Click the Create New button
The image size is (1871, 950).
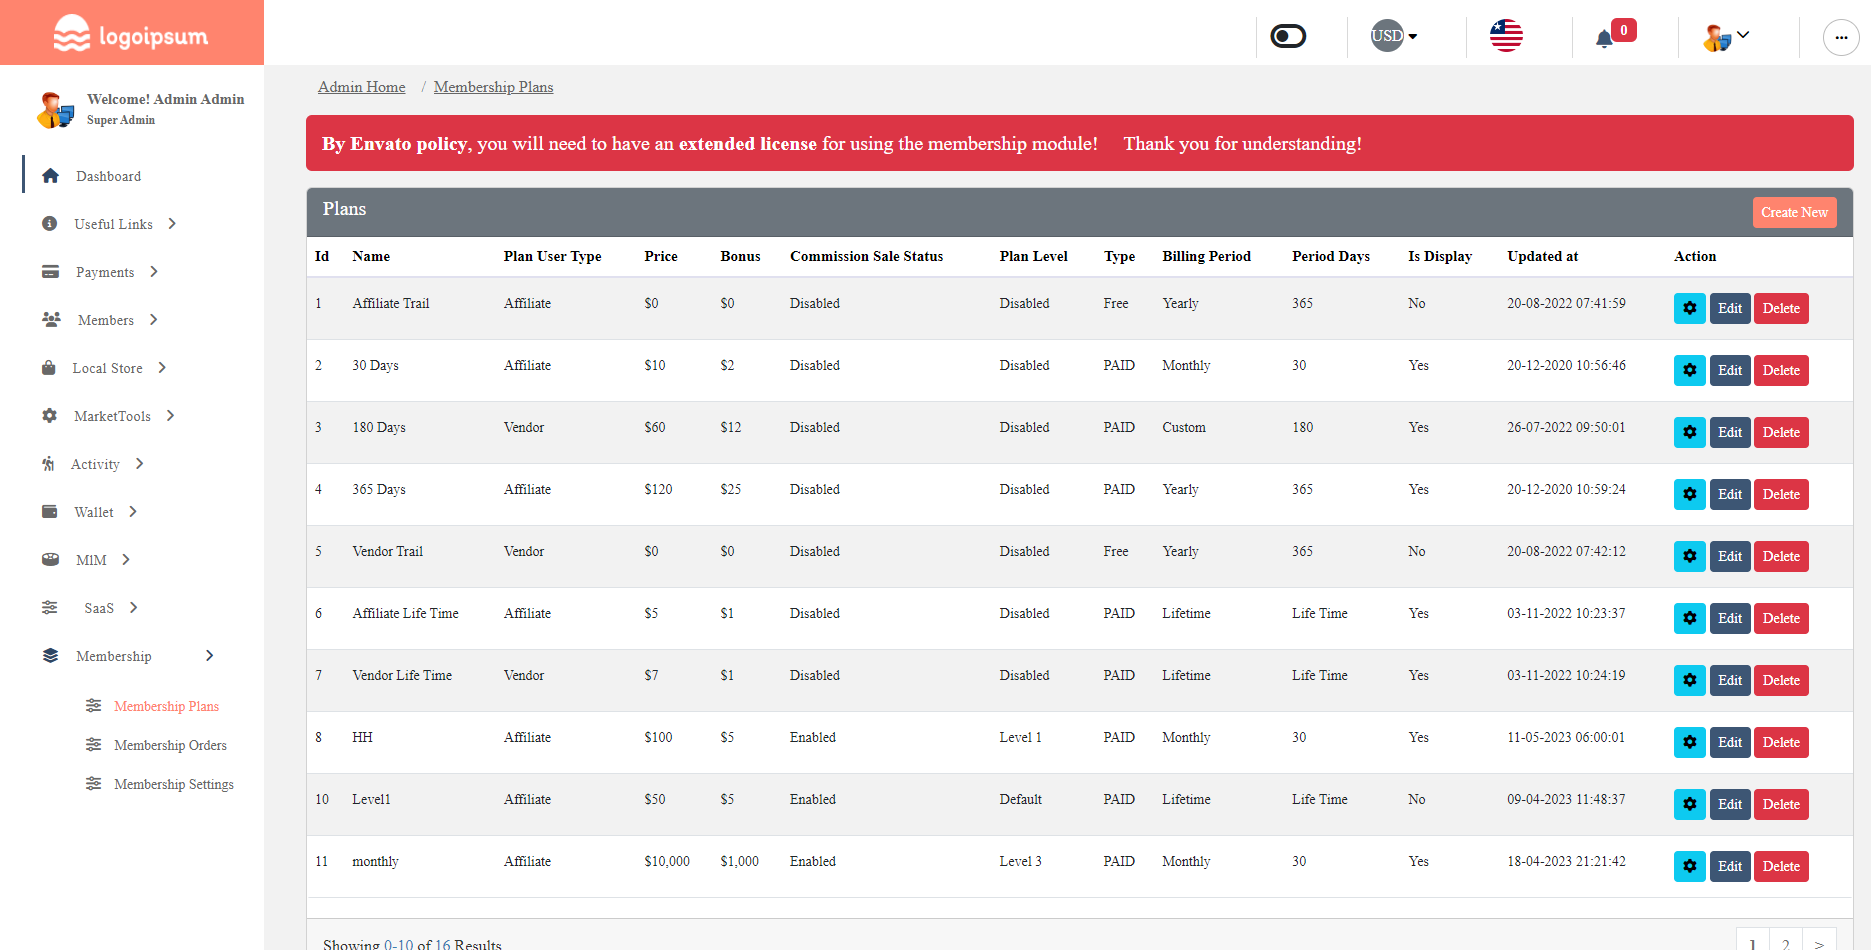1794,212
